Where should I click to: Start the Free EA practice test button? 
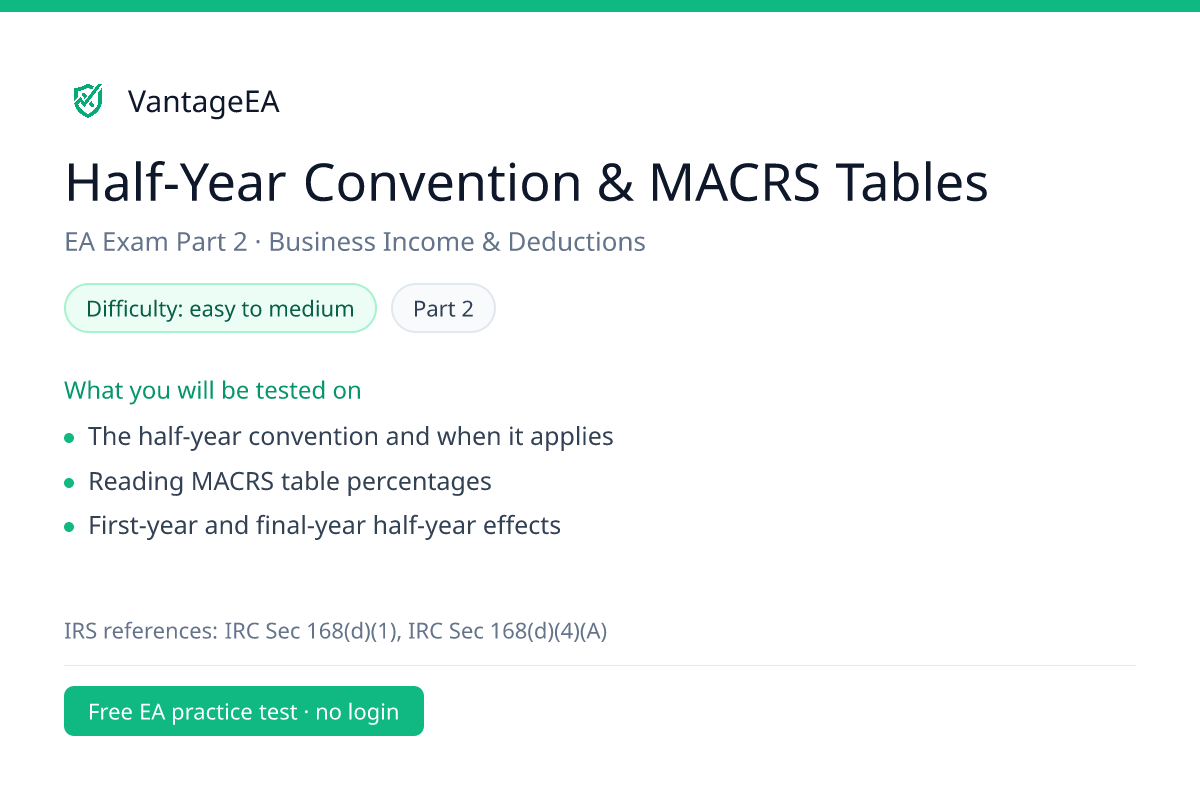pyautogui.click(x=244, y=711)
